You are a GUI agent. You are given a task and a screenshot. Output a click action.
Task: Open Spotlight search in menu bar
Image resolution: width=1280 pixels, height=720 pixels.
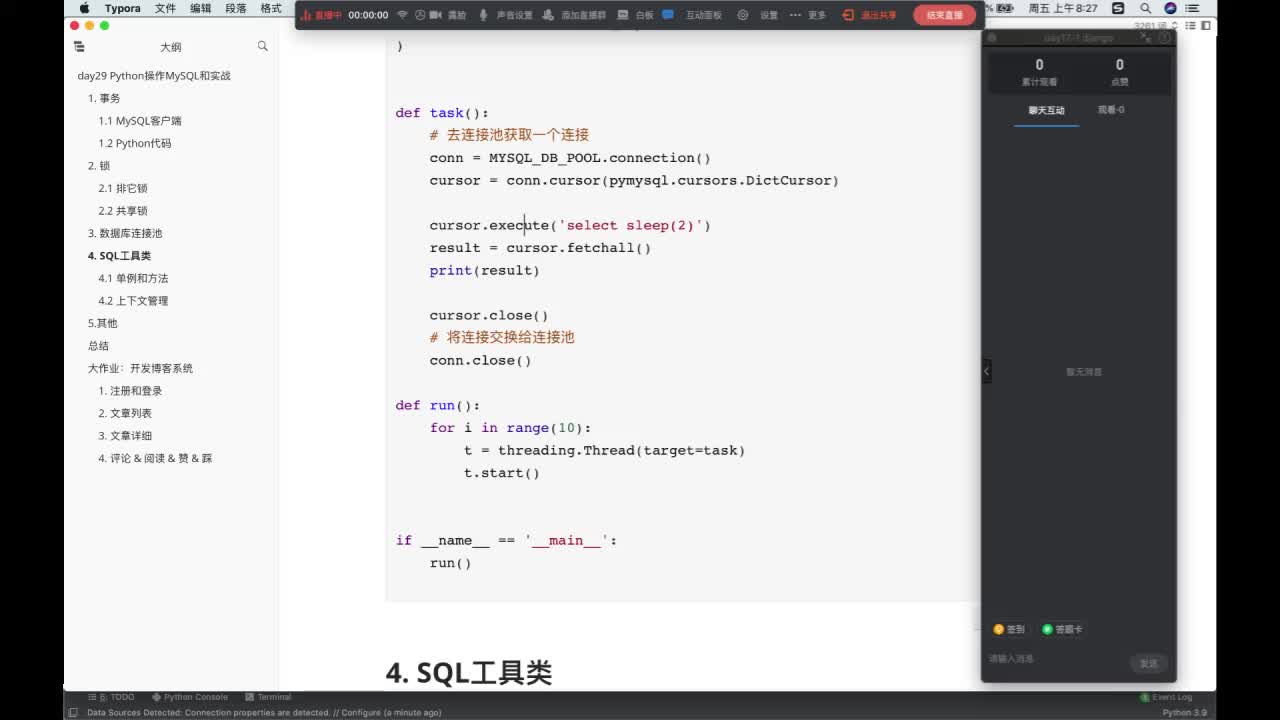click(x=1146, y=8)
